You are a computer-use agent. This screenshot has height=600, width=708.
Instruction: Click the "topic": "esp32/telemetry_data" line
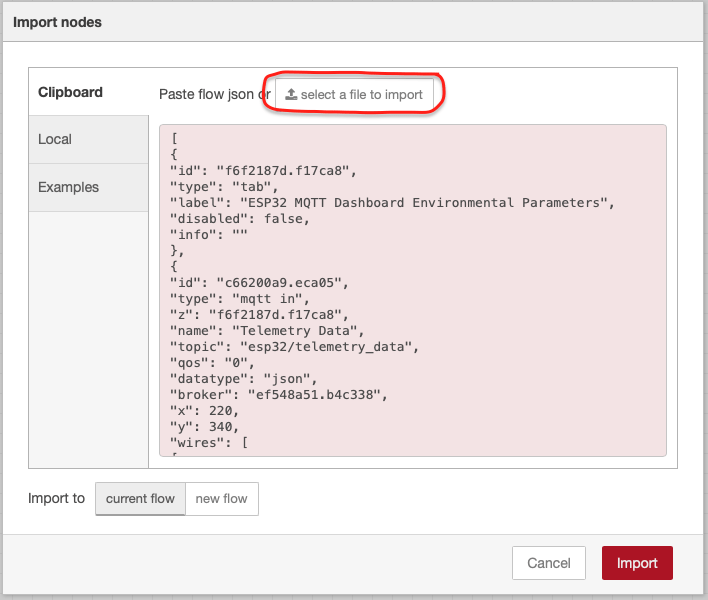[294, 347]
